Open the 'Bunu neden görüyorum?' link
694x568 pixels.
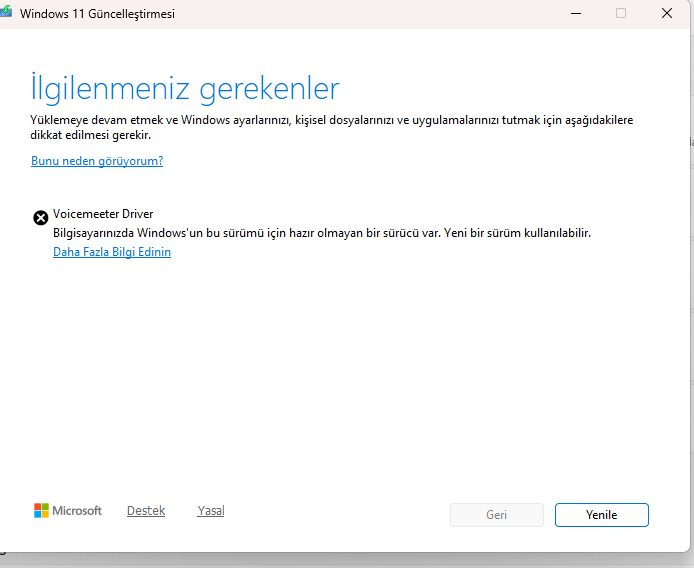[97, 161]
